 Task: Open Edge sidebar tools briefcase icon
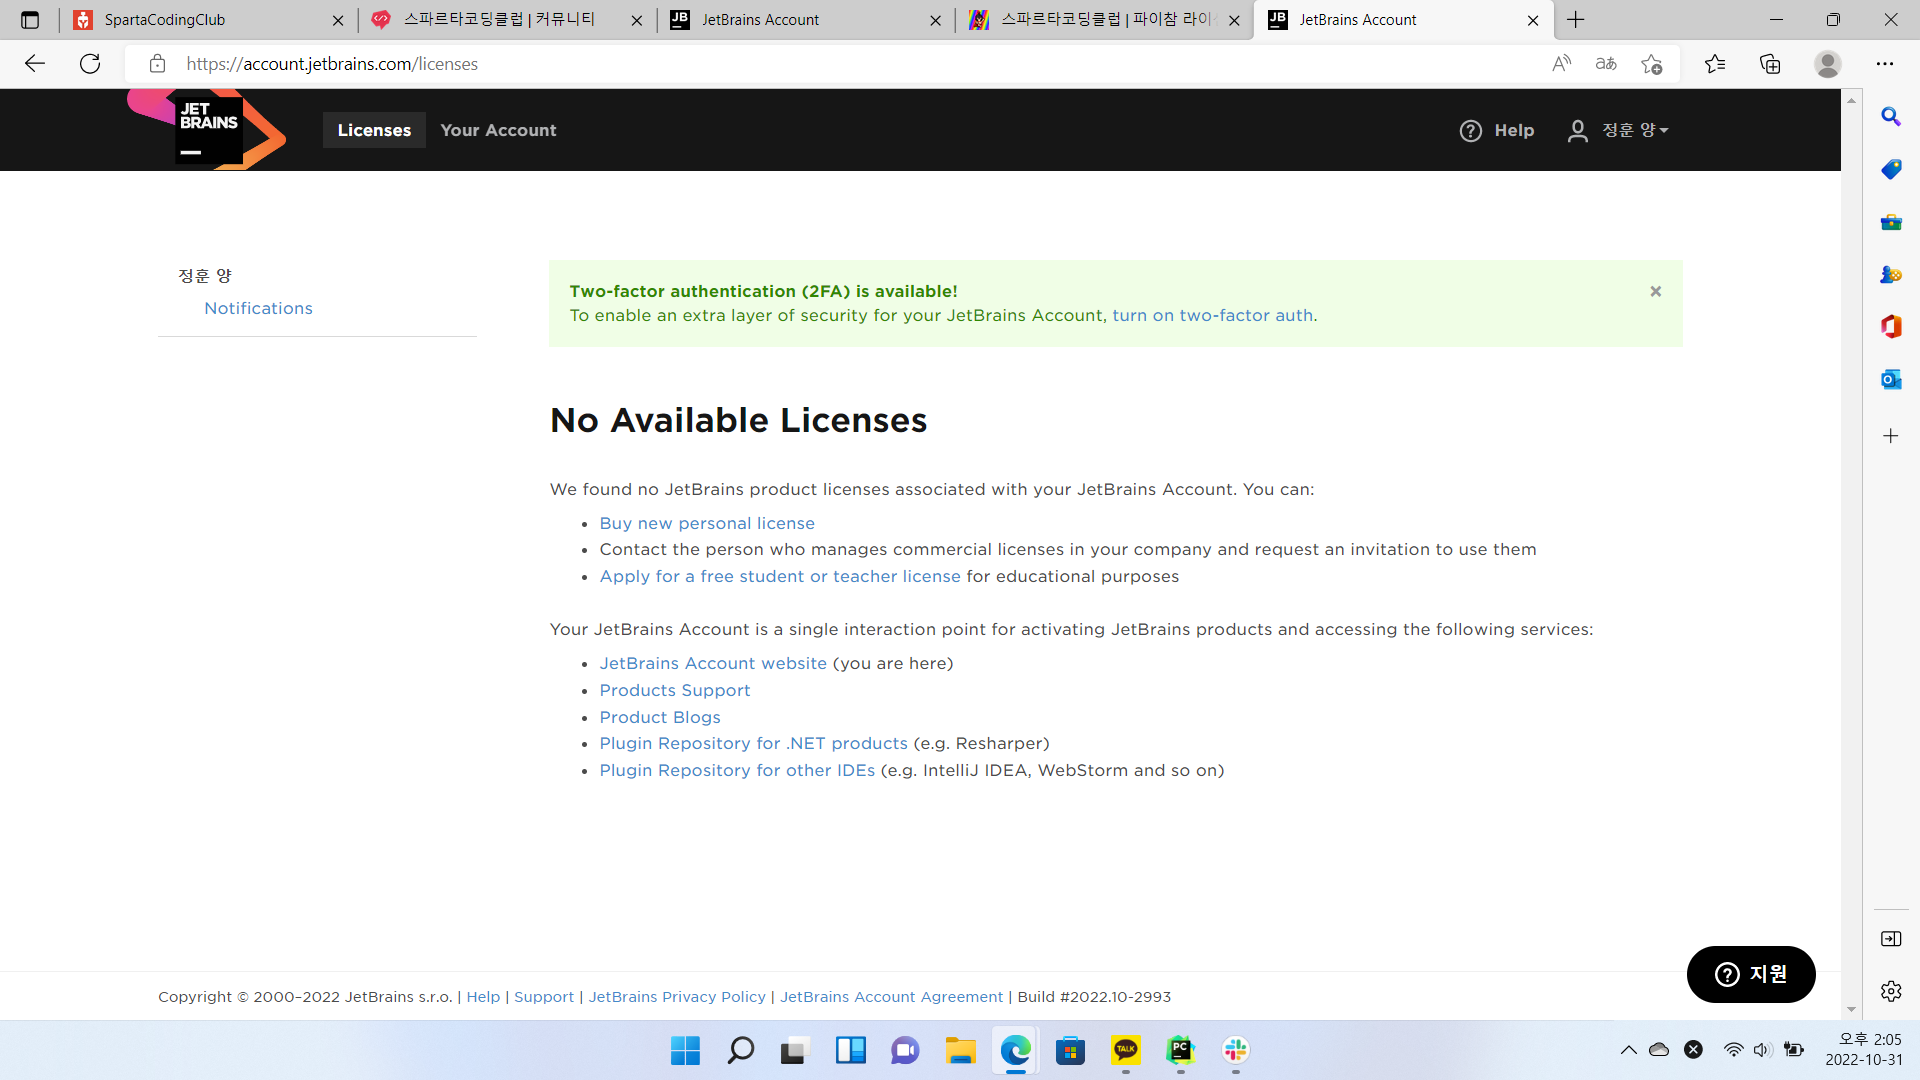pos(1891,222)
